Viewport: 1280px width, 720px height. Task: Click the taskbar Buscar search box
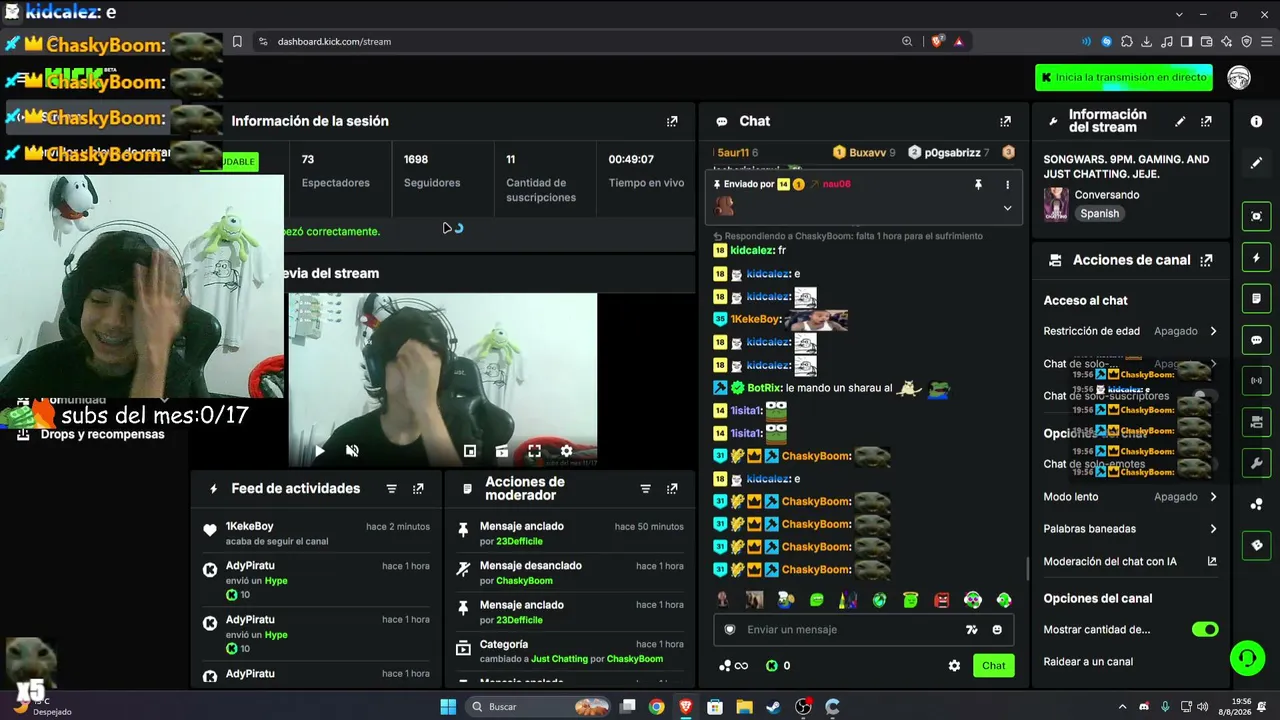point(539,707)
